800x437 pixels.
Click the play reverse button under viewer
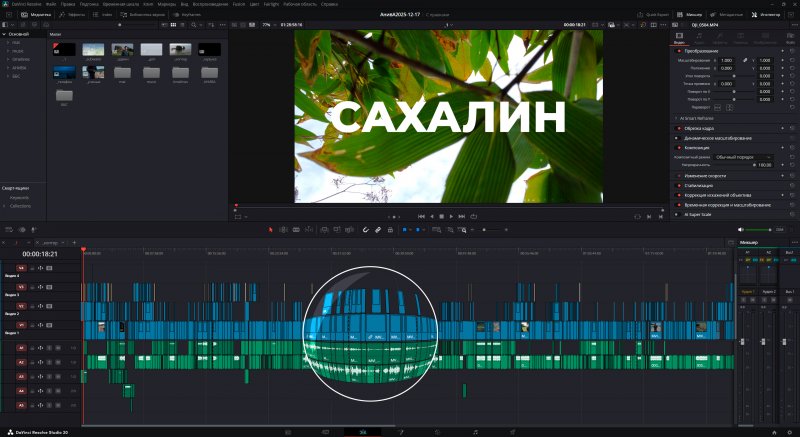tap(432, 217)
